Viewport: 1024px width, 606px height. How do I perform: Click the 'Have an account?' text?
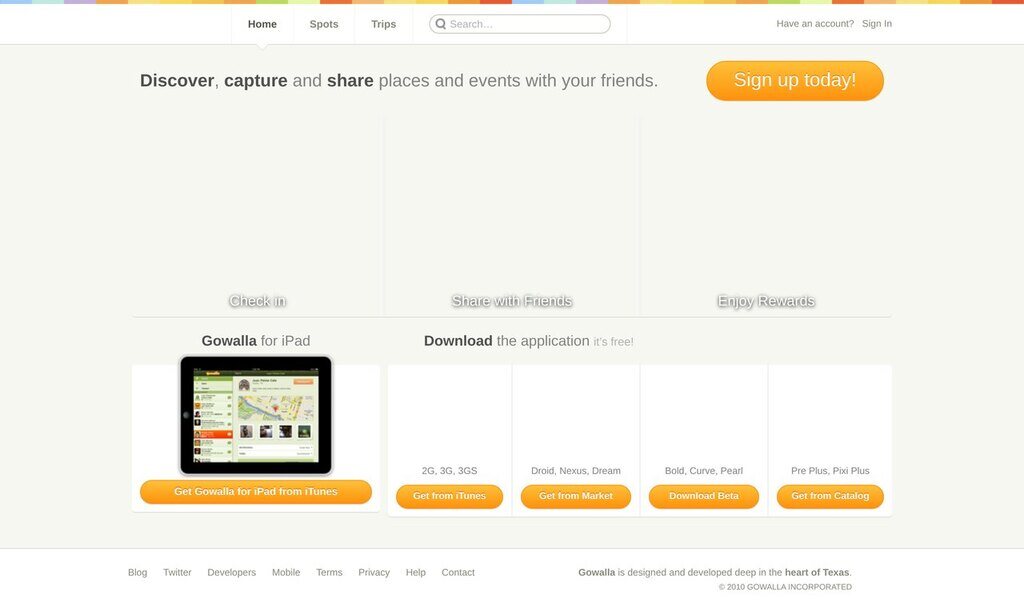point(815,24)
